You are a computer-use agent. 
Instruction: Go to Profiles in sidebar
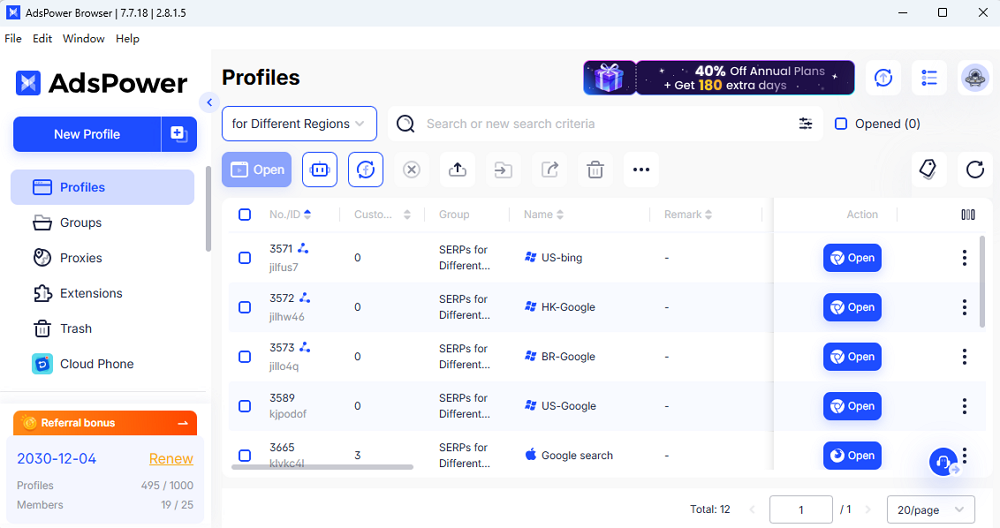(103, 187)
